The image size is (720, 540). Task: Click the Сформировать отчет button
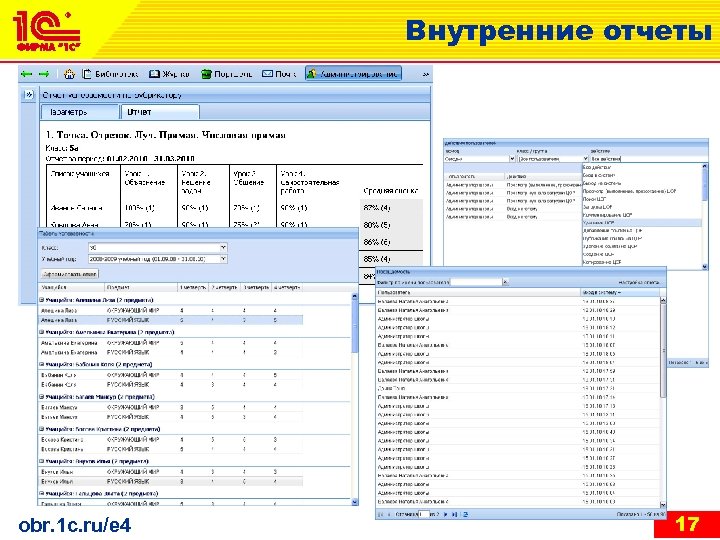(70, 274)
